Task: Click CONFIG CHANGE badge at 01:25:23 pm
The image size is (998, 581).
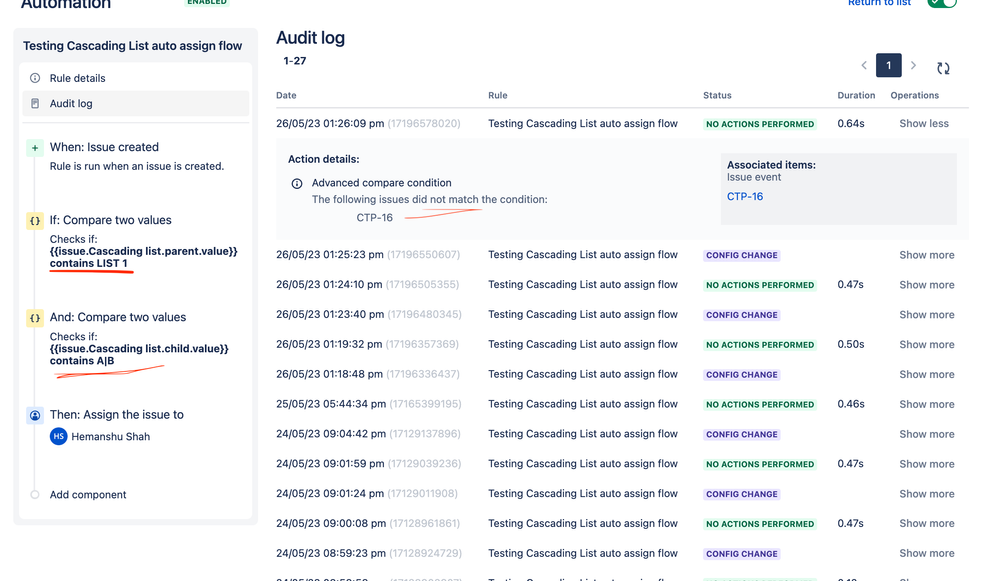Action: point(741,255)
